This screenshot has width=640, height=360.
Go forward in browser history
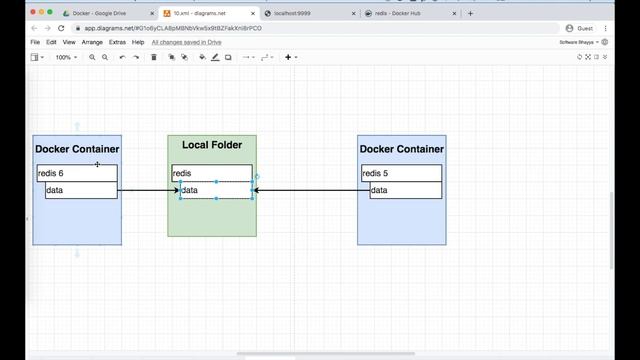point(48,28)
